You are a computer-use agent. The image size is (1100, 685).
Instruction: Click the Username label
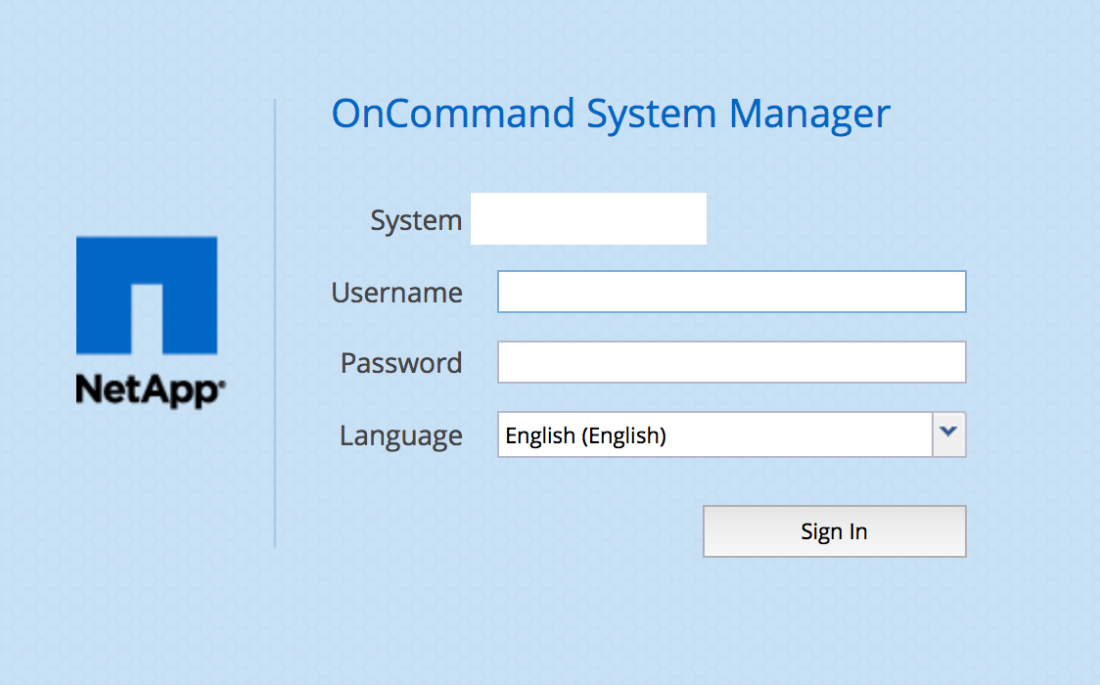[x=396, y=293]
